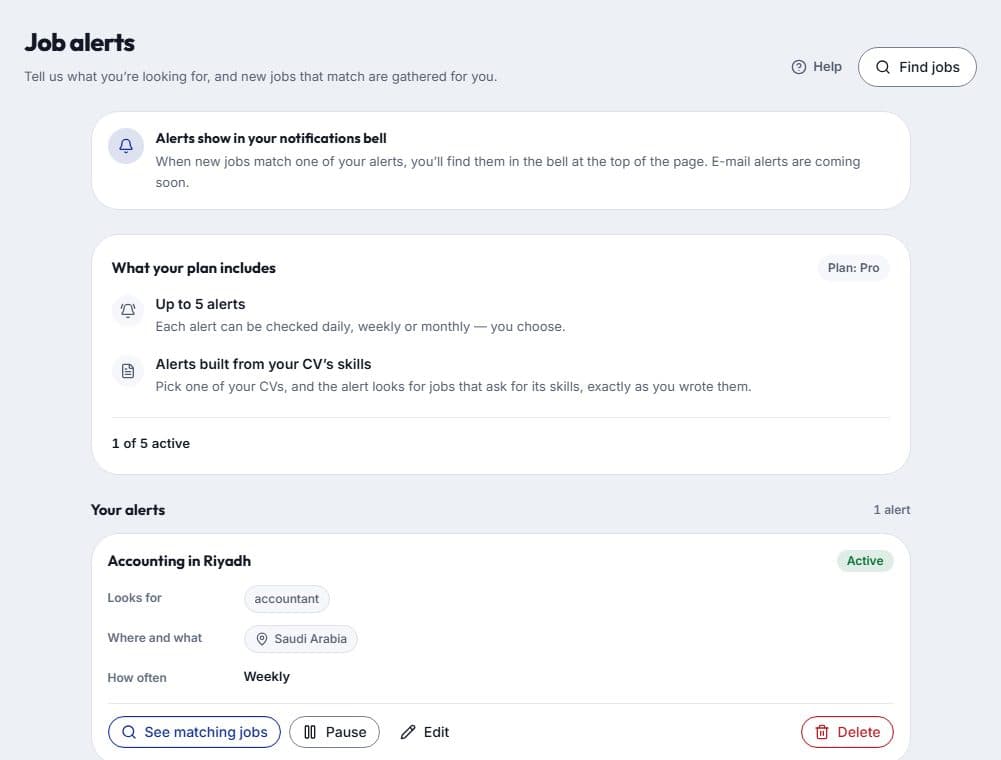The image size is (1001, 760).
Task: Click the Job alerts page heading
Action: 80,43
